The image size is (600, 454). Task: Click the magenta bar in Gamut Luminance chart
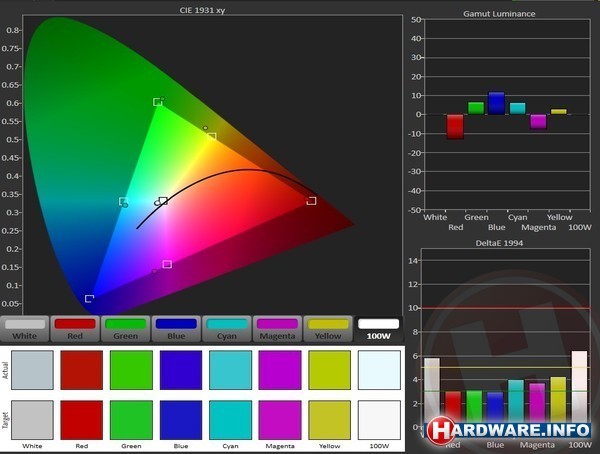click(x=538, y=122)
